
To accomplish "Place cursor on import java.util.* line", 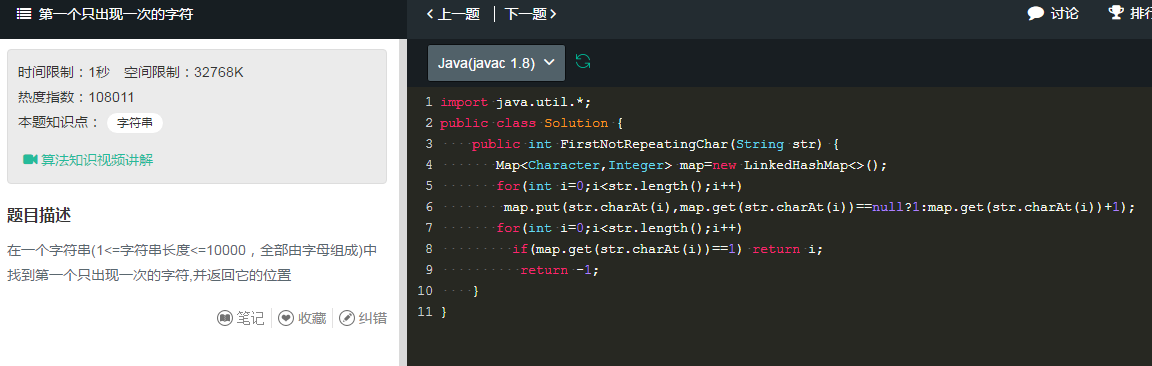I will pyautogui.click(x=516, y=101).
